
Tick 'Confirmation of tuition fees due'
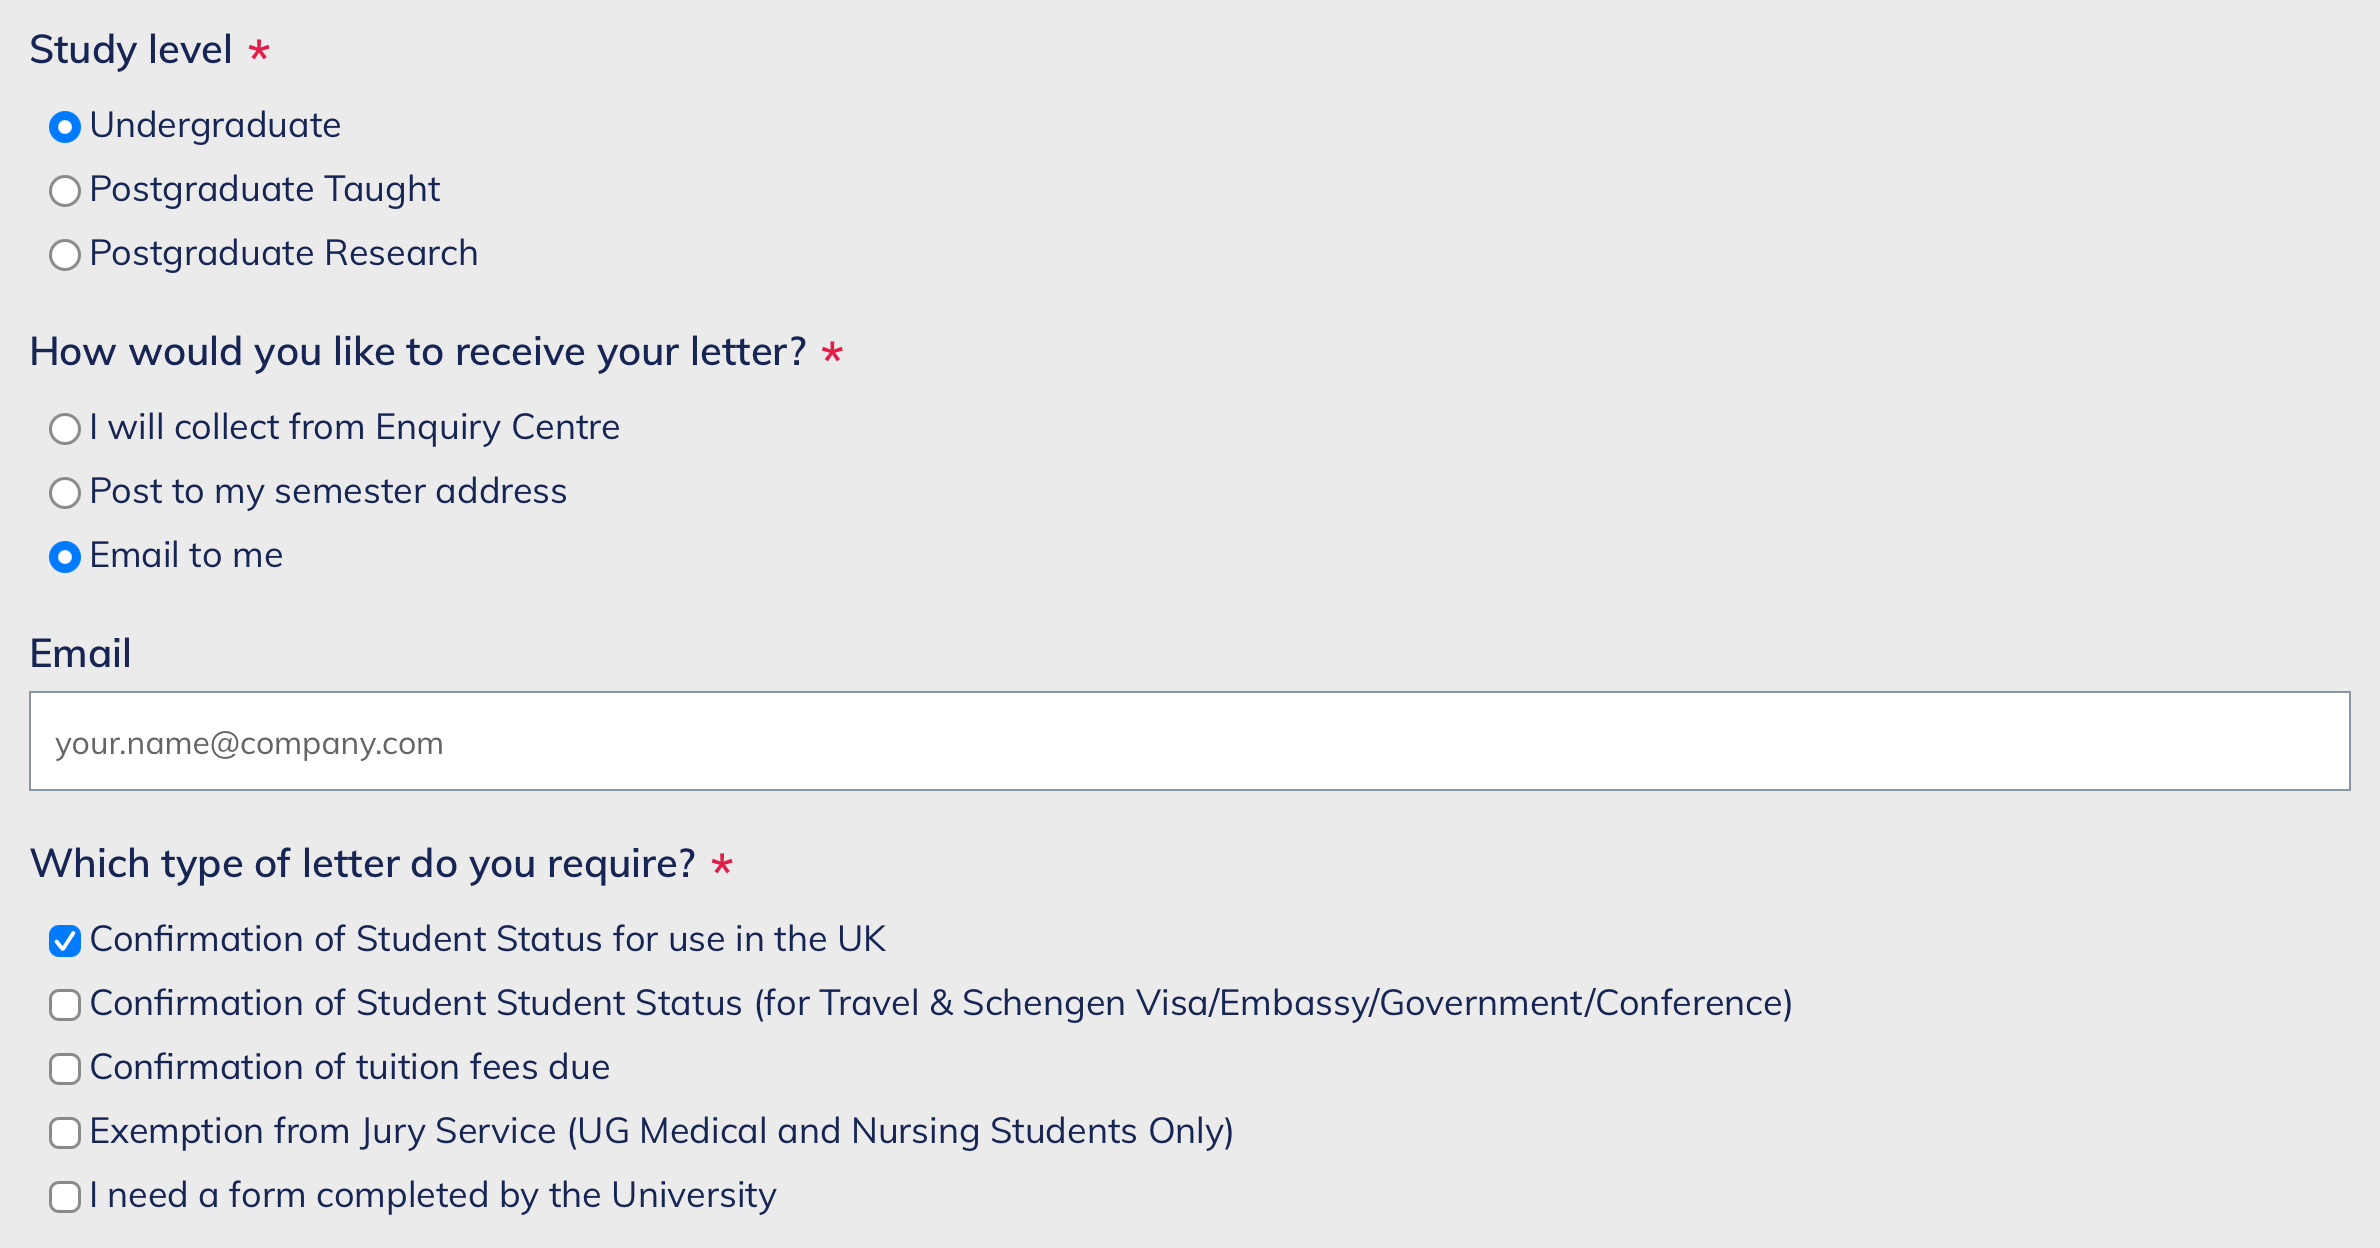(65, 1069)
